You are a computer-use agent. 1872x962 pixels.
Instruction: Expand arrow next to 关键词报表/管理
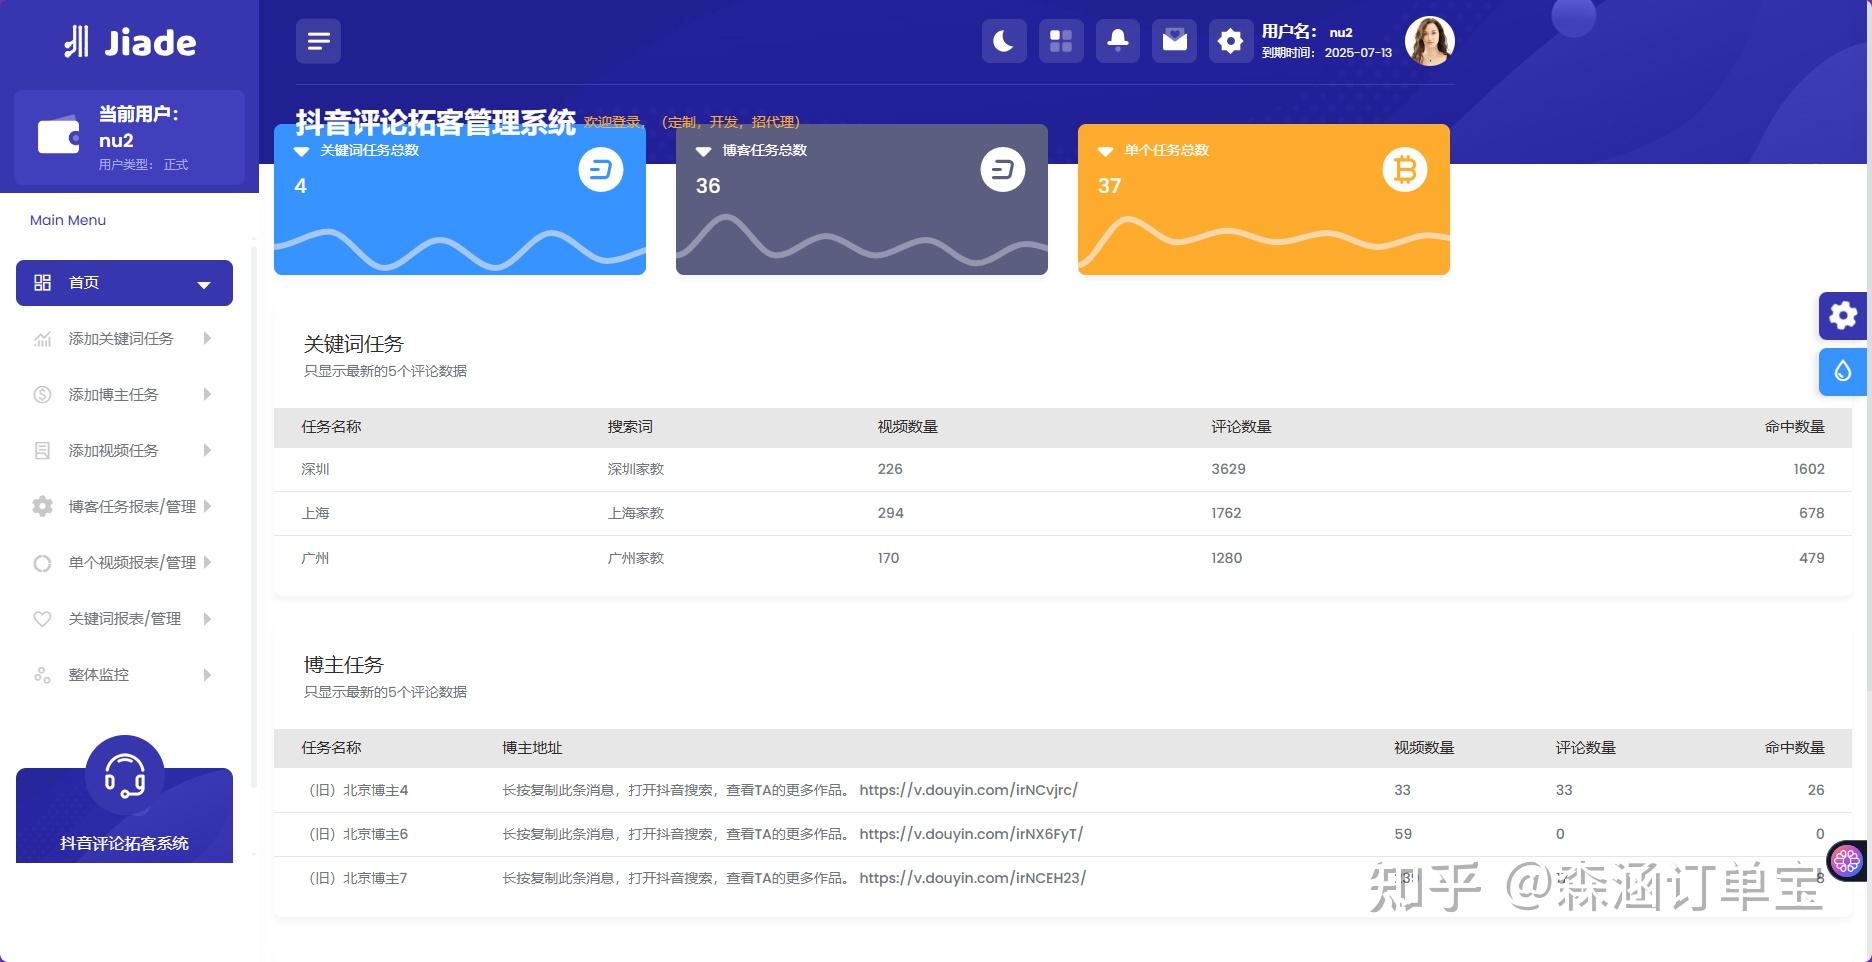207,619
